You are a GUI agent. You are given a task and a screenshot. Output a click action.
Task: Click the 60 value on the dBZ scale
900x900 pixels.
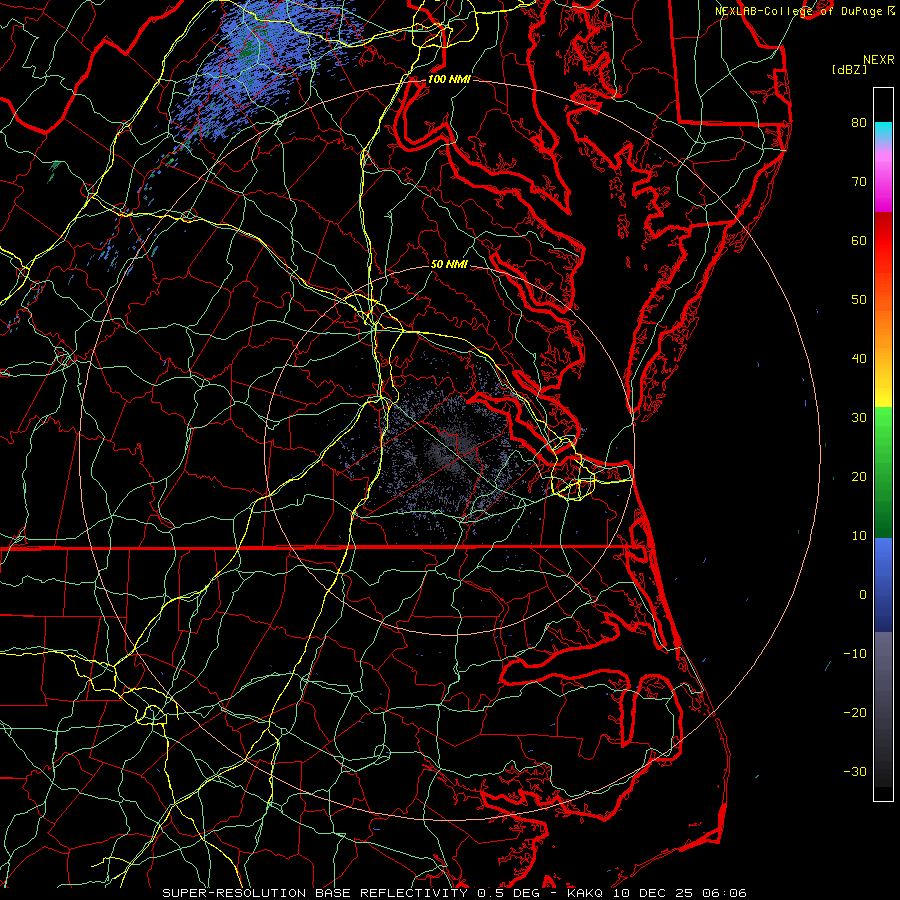(x=859, y=240)
